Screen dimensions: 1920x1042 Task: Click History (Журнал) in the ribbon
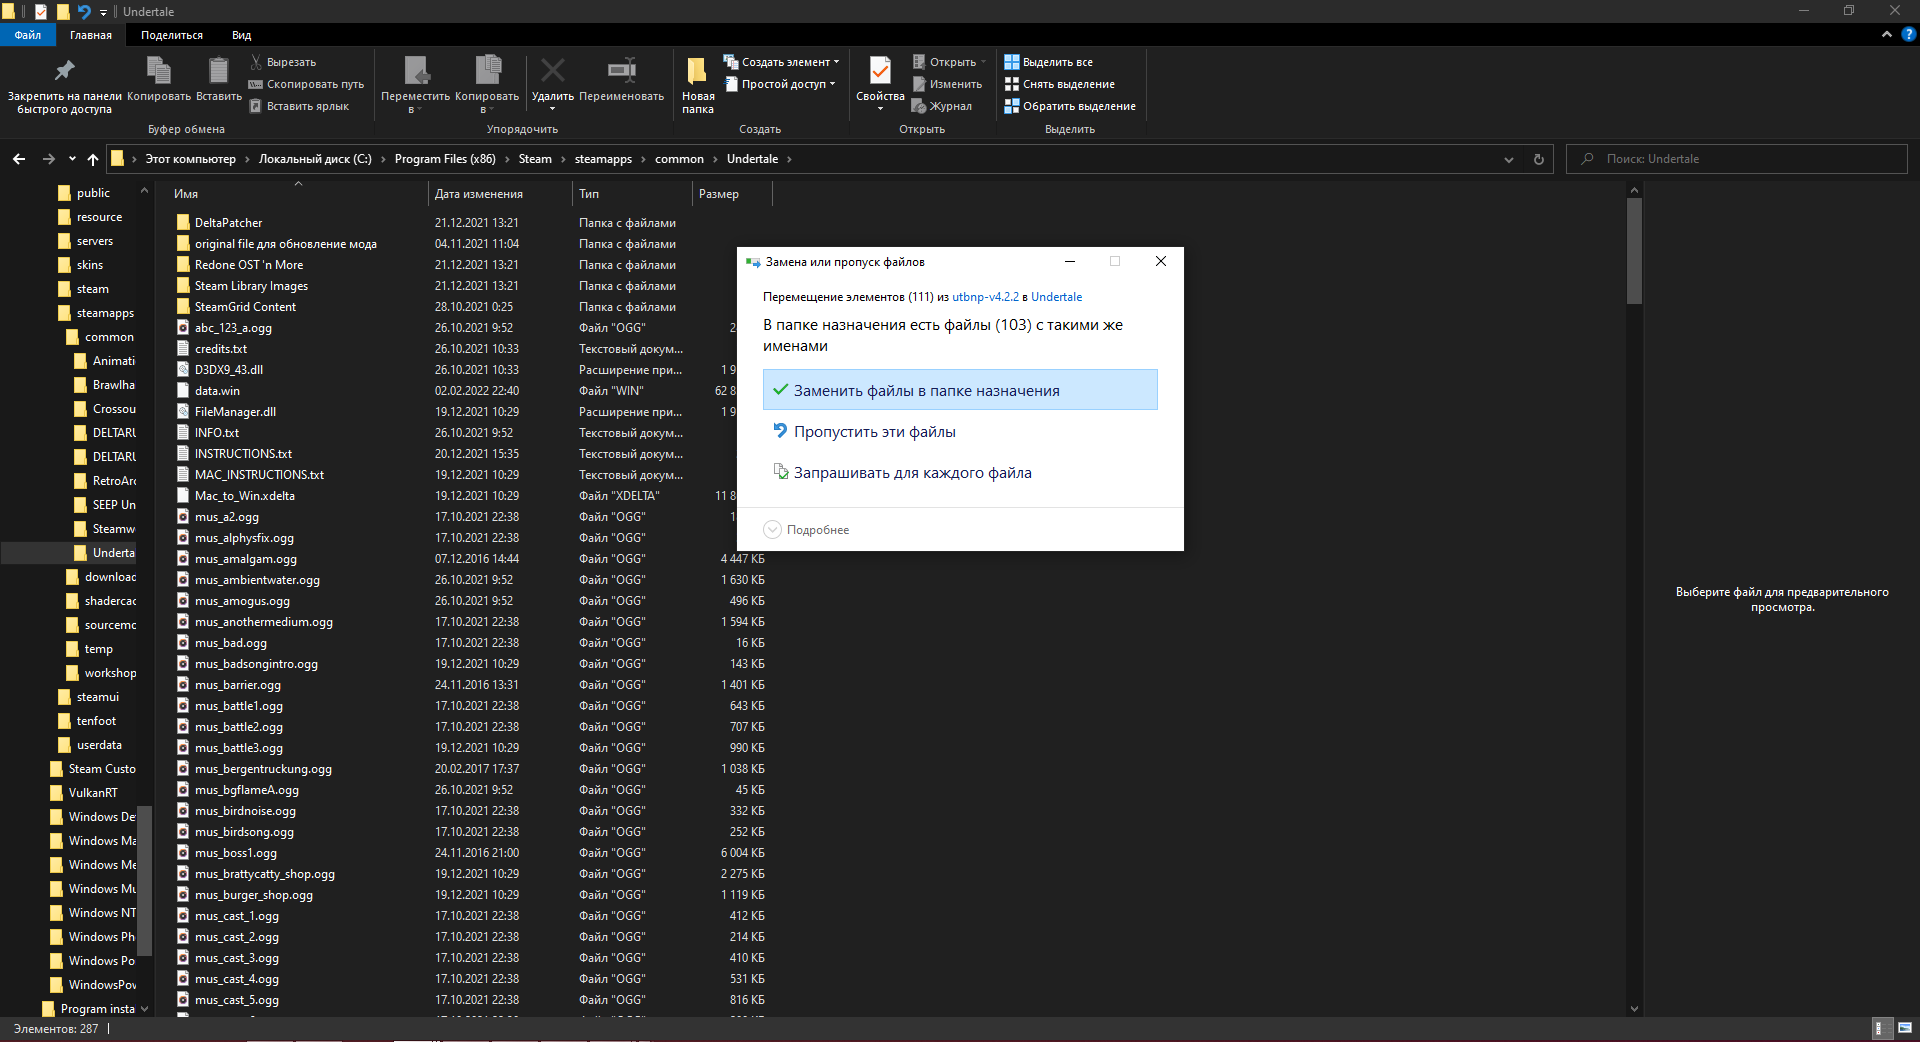[942, 106]
